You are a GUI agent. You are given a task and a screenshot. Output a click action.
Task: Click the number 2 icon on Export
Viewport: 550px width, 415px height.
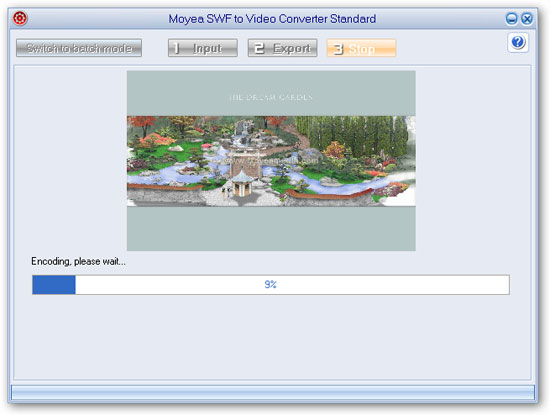click(x=259, y=48)
